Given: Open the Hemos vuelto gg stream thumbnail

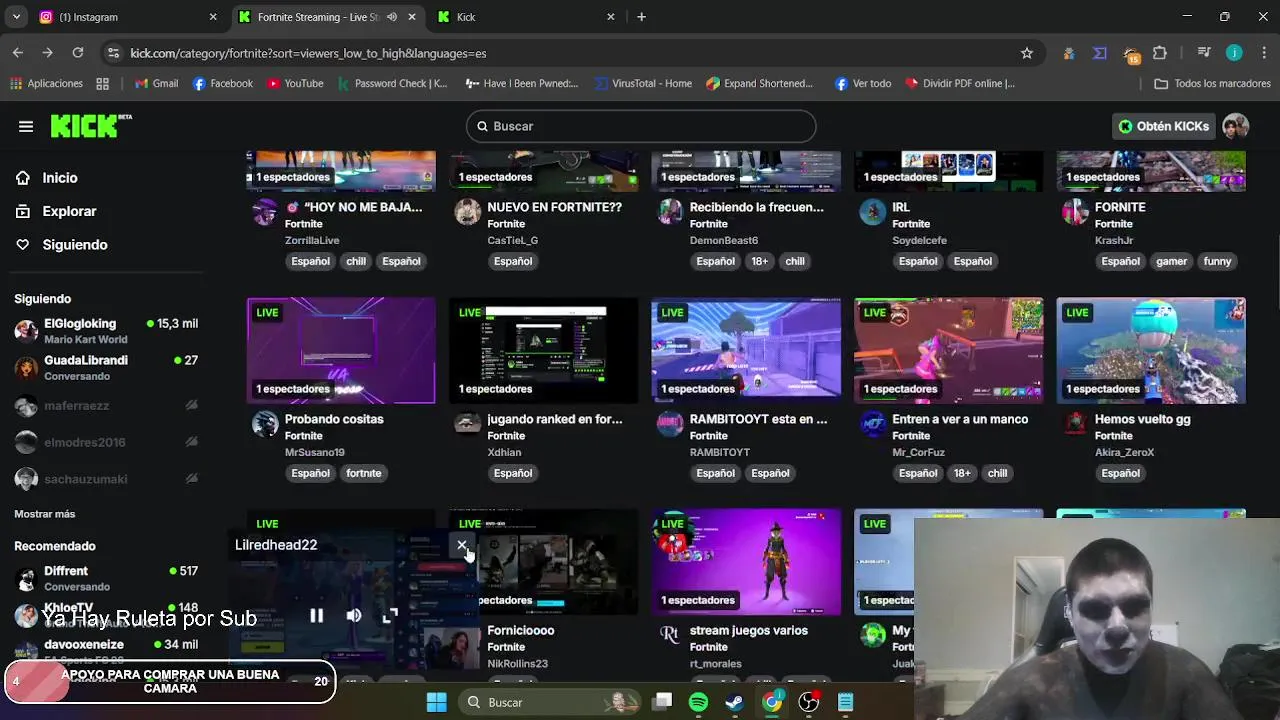Looking at the screenshot, I should pos(1151,350).
